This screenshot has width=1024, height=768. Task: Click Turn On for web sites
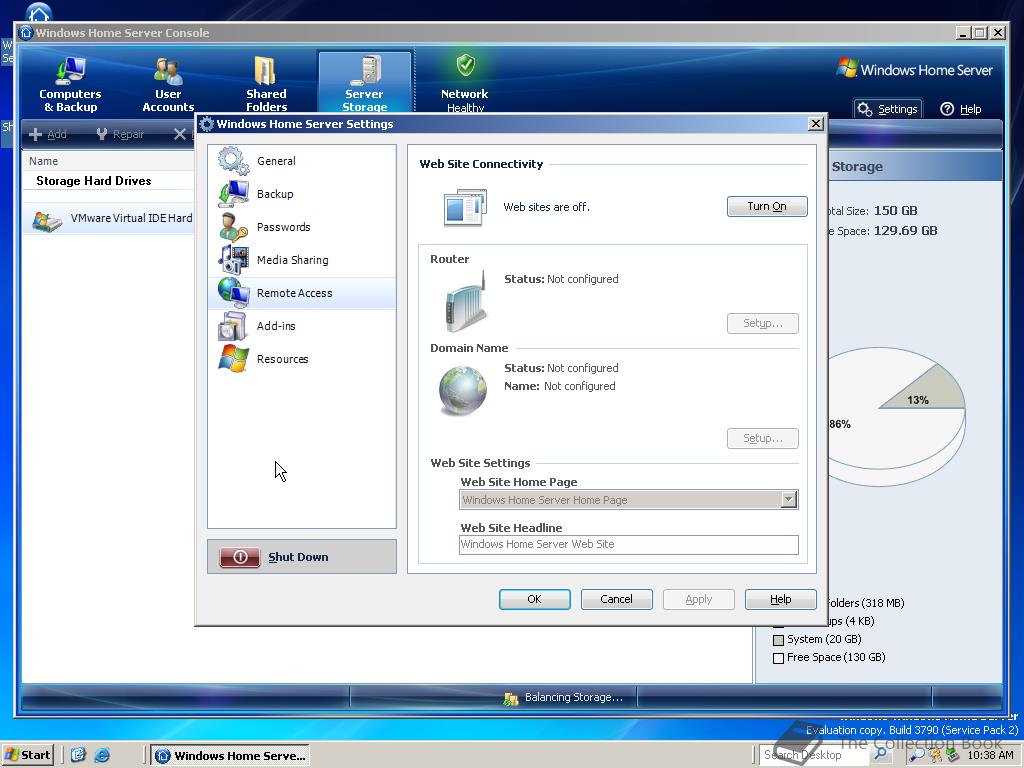tap(767, 206)
